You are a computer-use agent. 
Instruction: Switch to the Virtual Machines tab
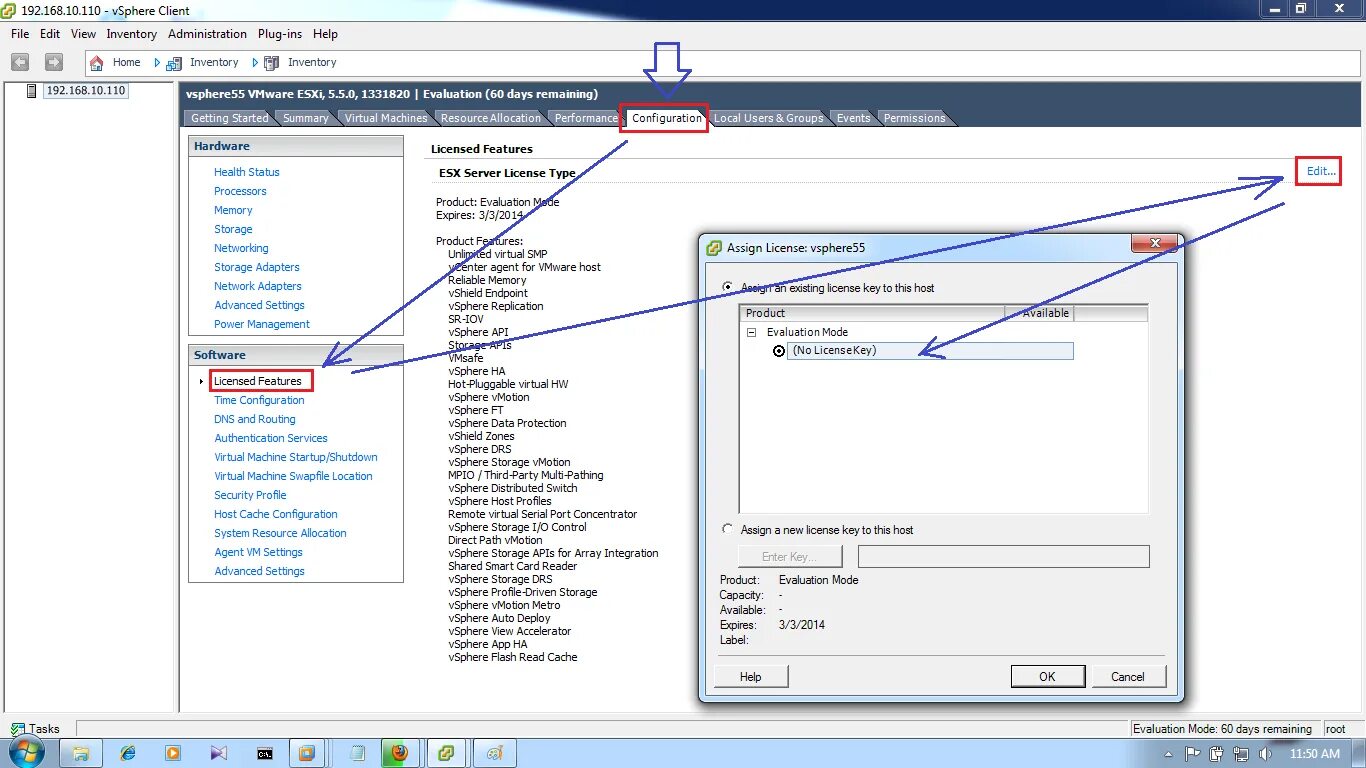point(386,118)
